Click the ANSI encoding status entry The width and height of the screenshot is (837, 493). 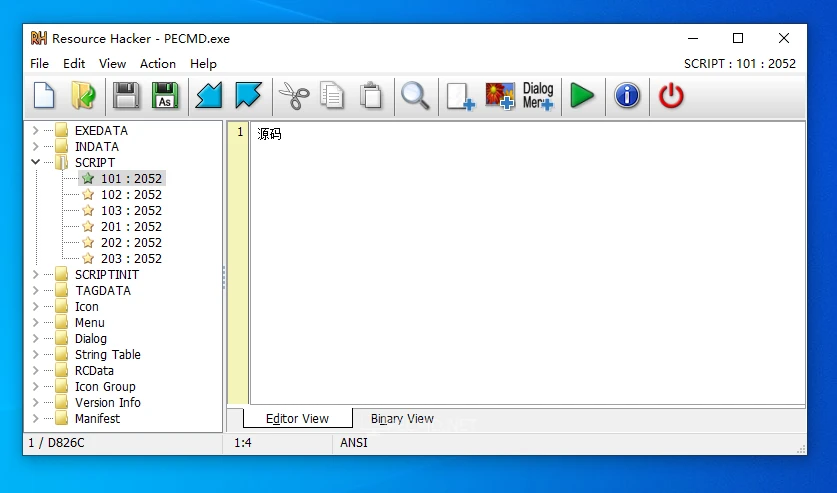(x=353, y=443)
